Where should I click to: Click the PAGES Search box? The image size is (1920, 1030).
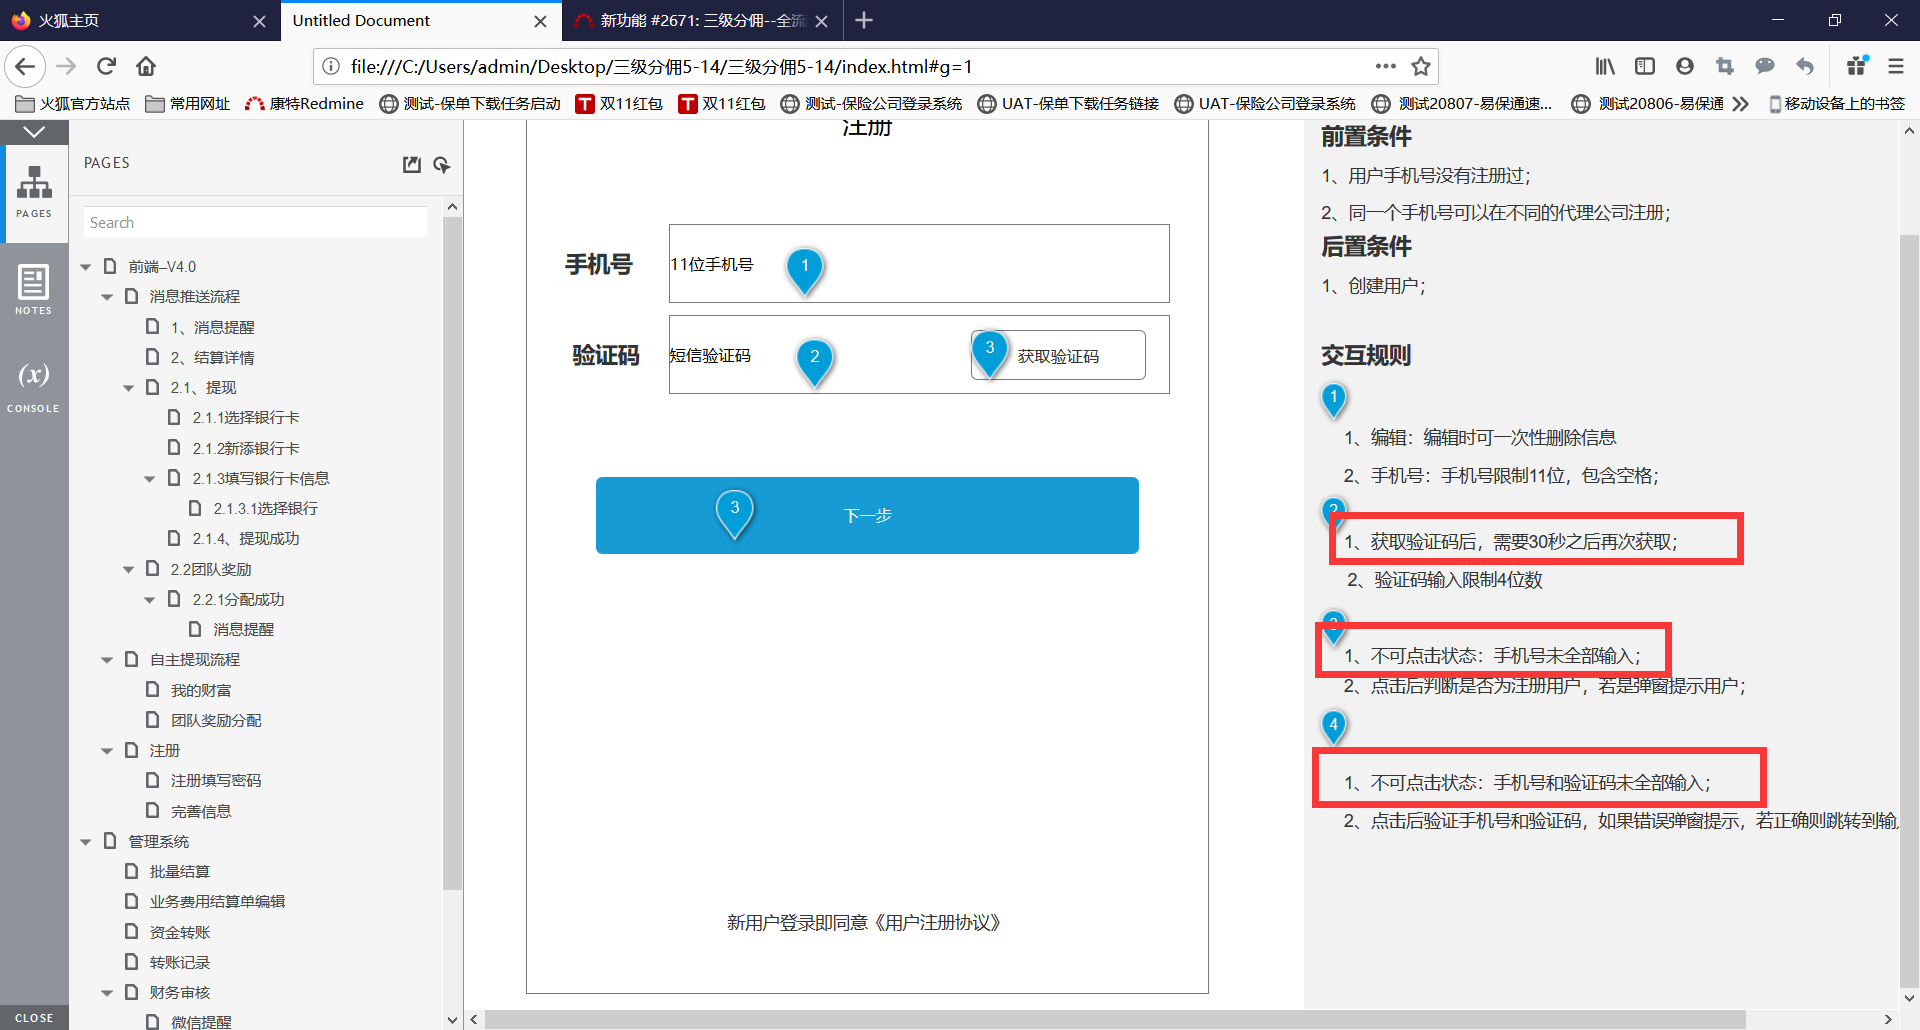click(255, 223)
